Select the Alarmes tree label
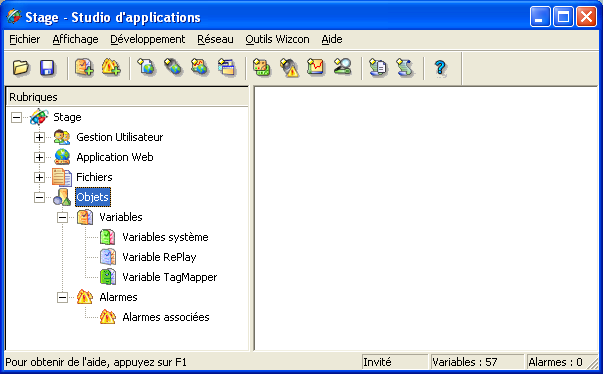This screenshot has width=603, height=374. [x=118, y=297]
